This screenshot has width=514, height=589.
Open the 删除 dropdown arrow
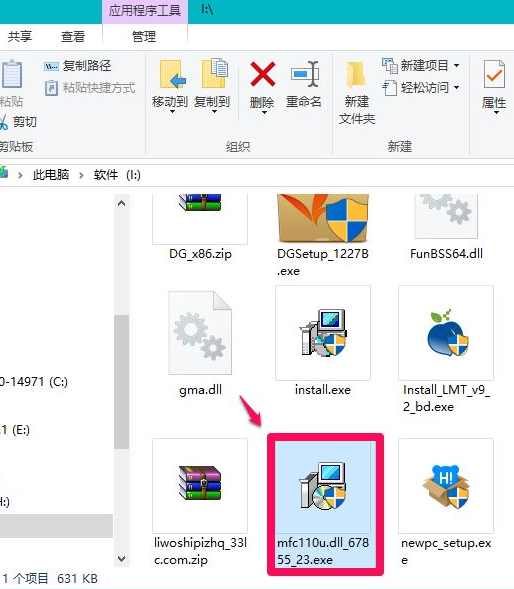click(264, 112)
